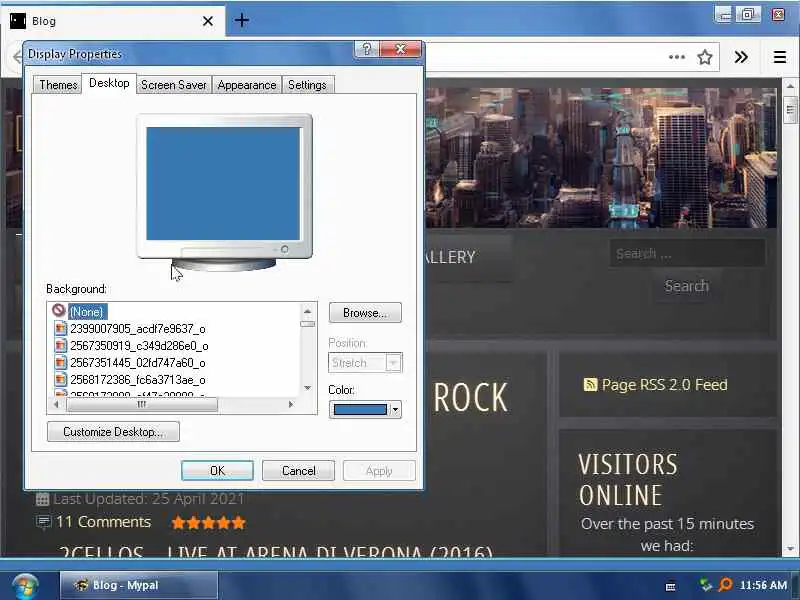Open the Page RSS 2.0 Feed link

[664, 385]
